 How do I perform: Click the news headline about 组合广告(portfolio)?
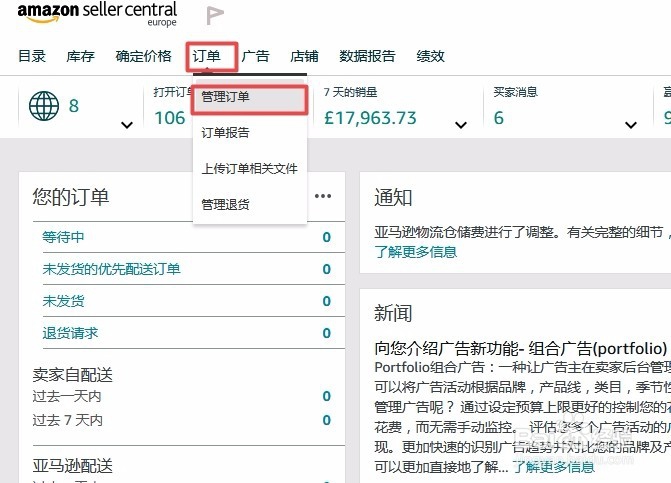(520, 349)
